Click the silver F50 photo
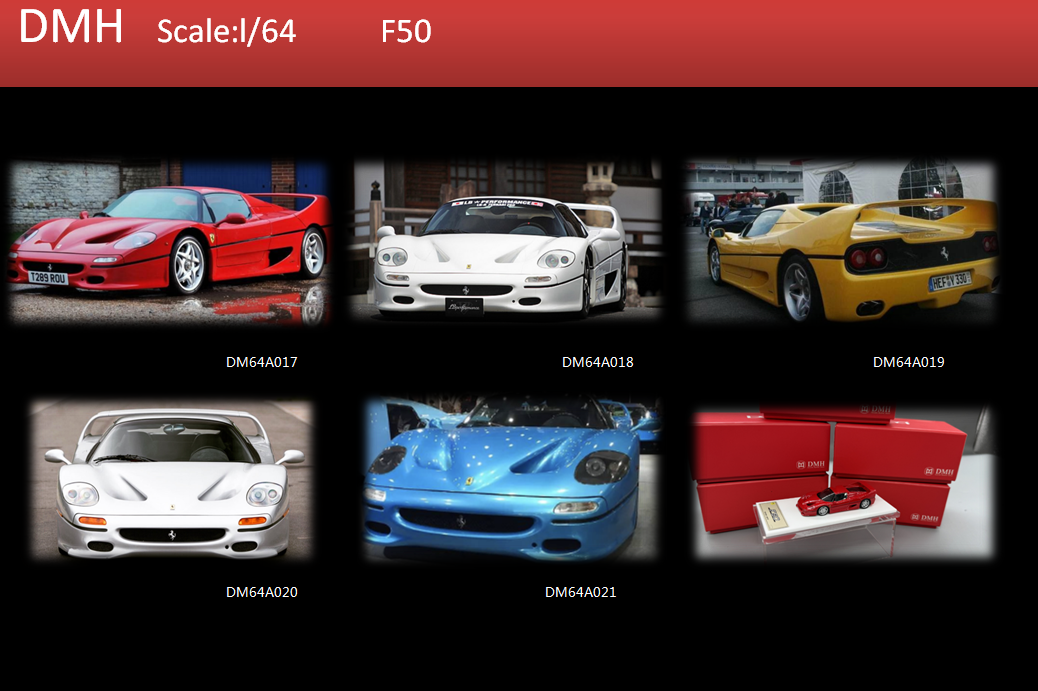 pos(171,480)
